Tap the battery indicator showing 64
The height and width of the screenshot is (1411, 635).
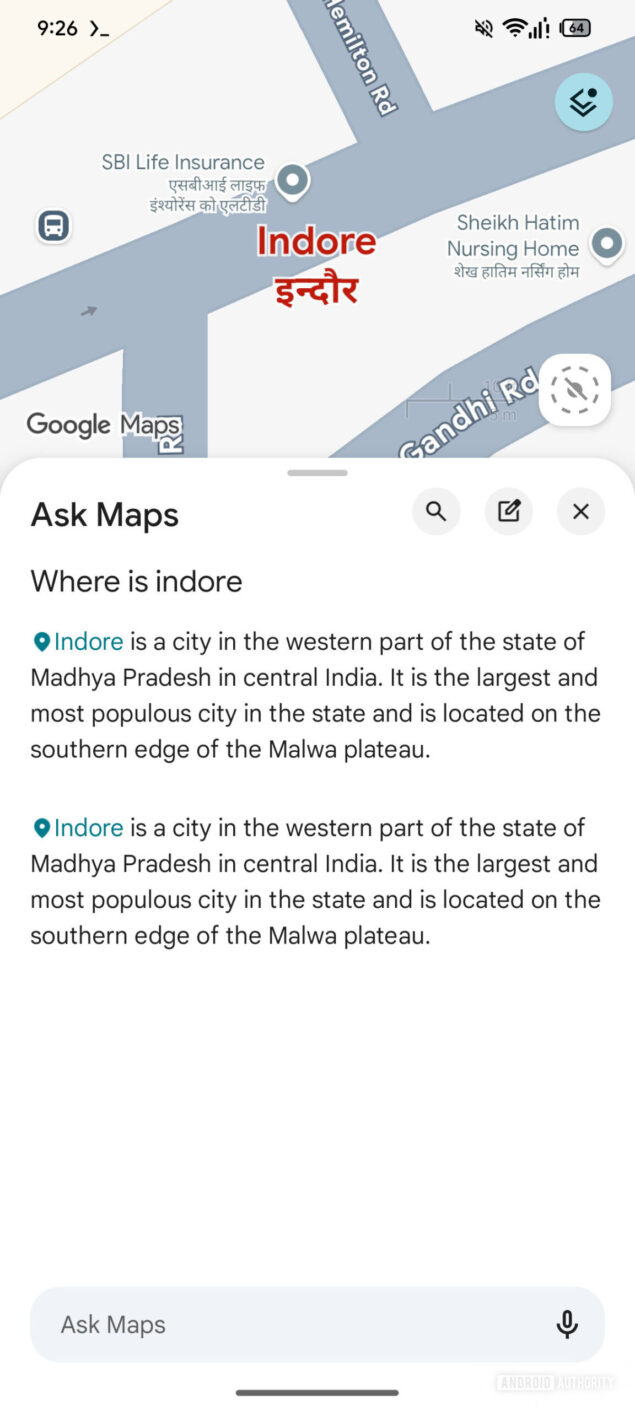point(573,28)
